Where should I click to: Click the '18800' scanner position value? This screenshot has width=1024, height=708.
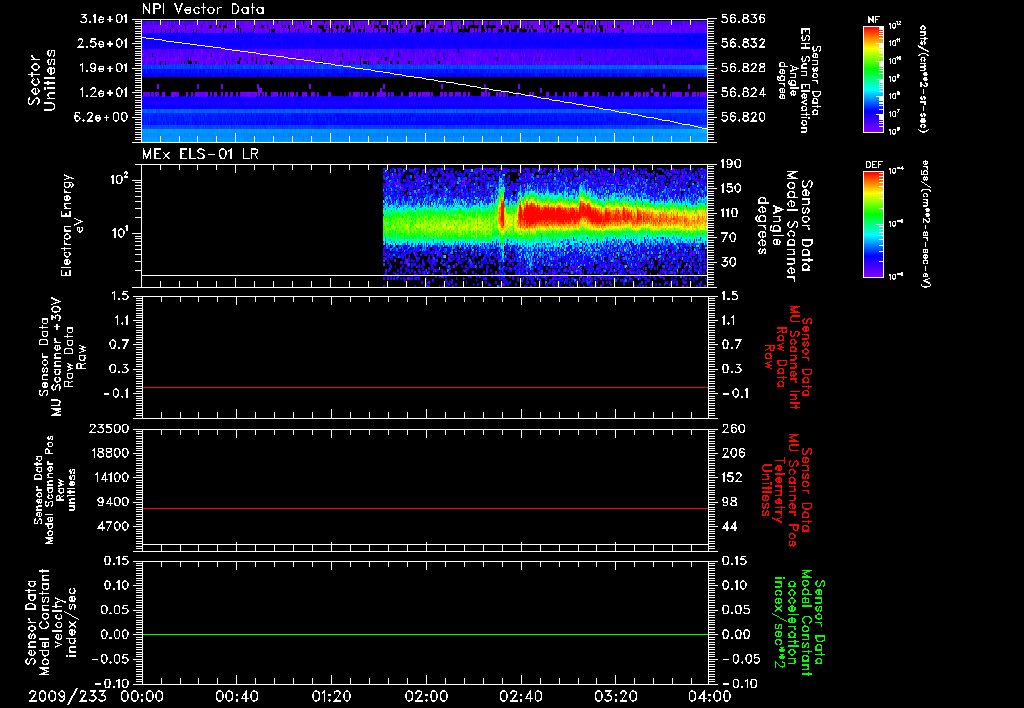coord(109,453)
